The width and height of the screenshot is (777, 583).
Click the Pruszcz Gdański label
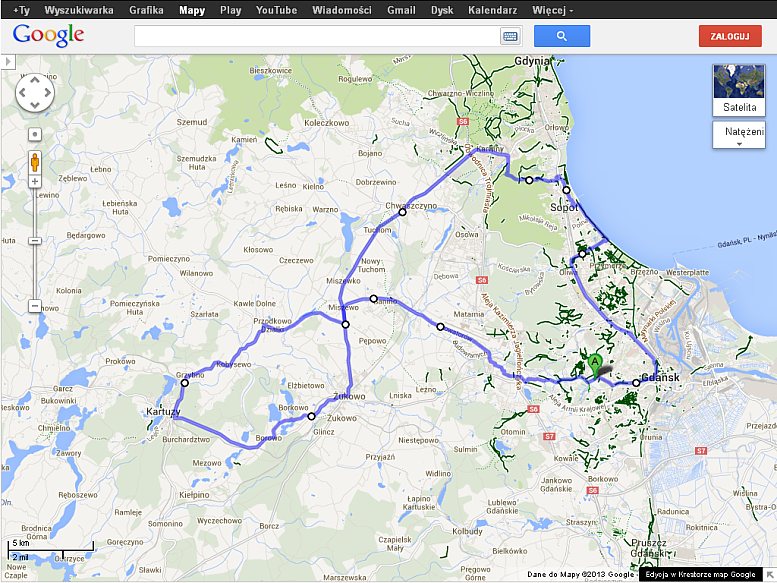pyautogui.click(x=649, y=548)
